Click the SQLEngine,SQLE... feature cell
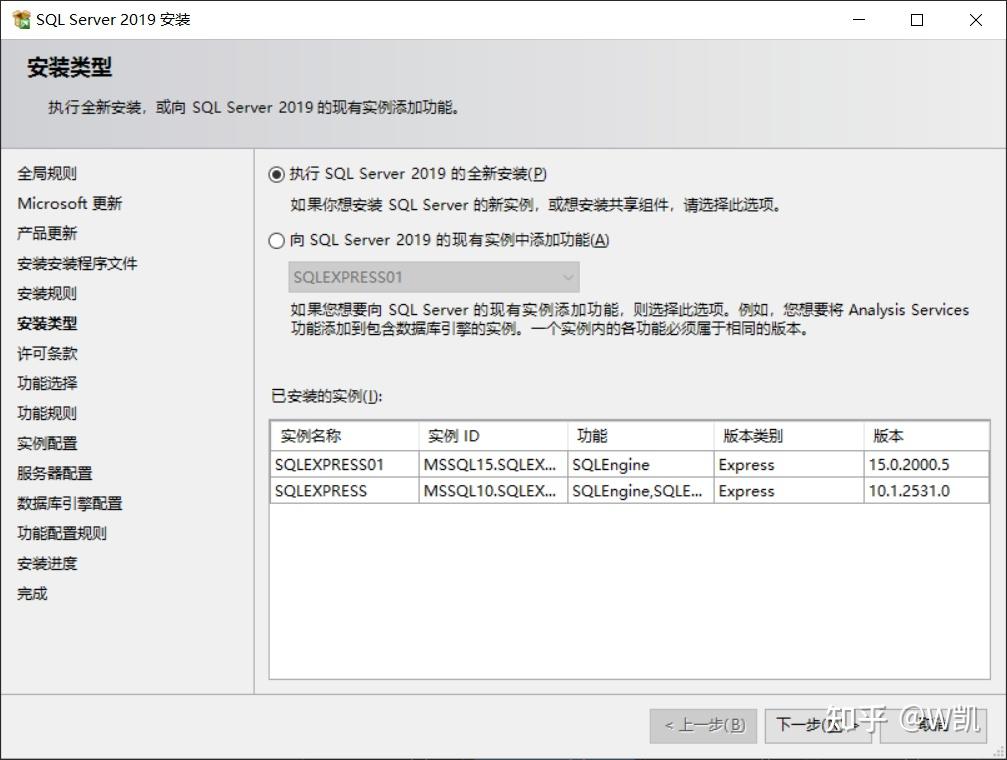1007x760 pixels. tap(640, 491)
